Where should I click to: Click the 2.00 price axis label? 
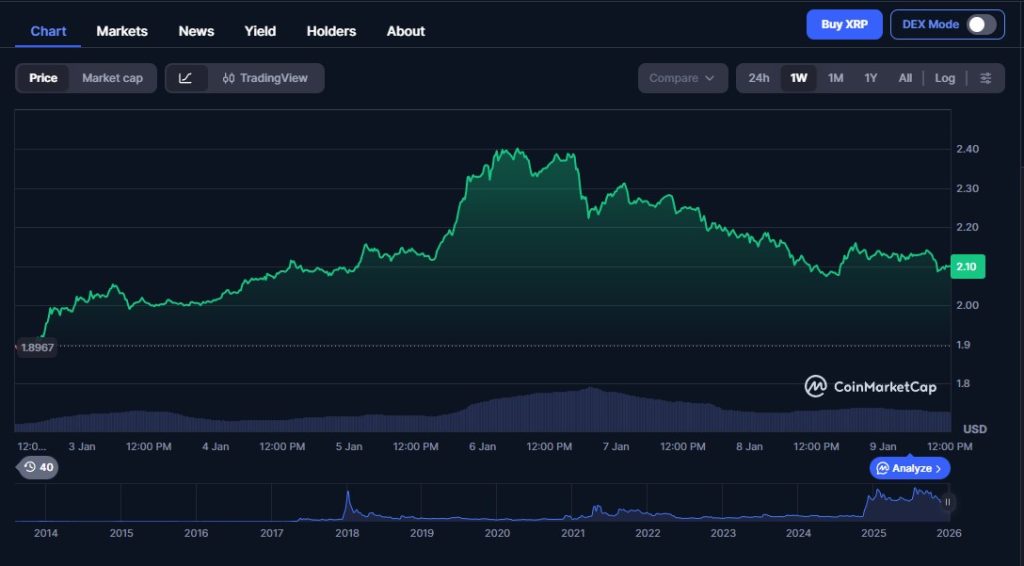tap(967, 306)
